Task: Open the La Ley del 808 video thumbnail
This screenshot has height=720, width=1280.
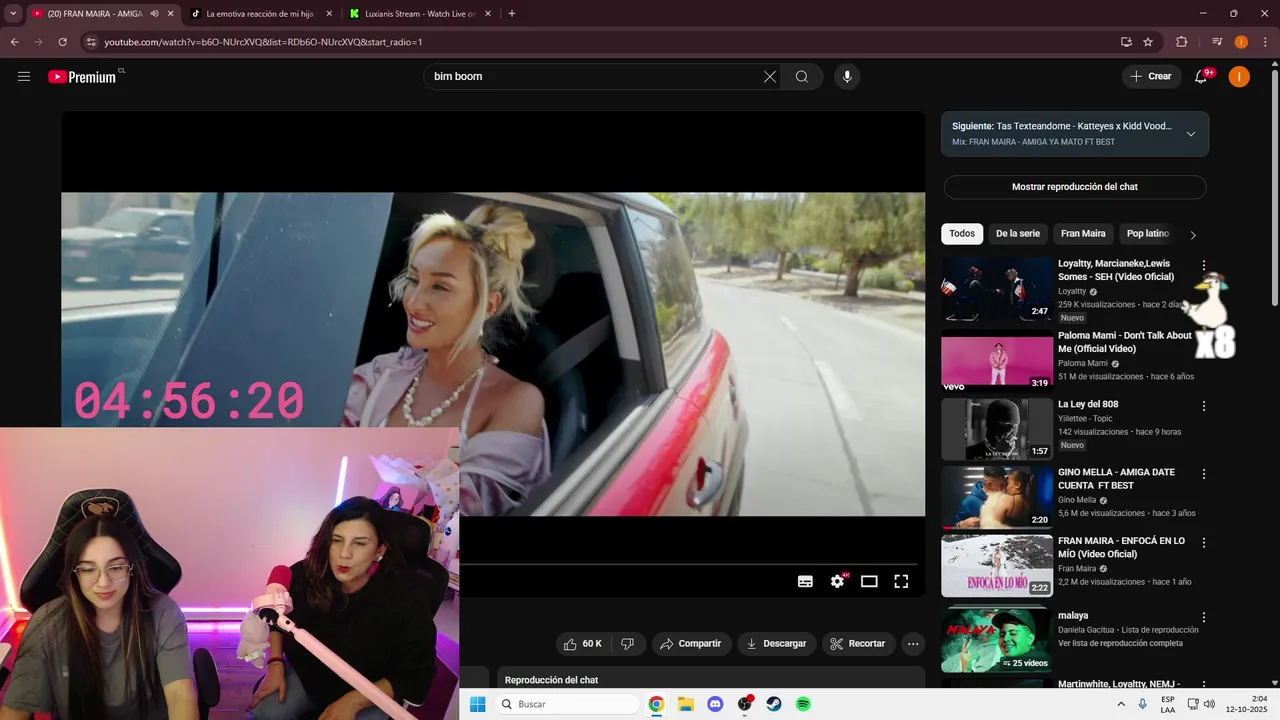Action: pyautogui.click(x=997, y=429)
